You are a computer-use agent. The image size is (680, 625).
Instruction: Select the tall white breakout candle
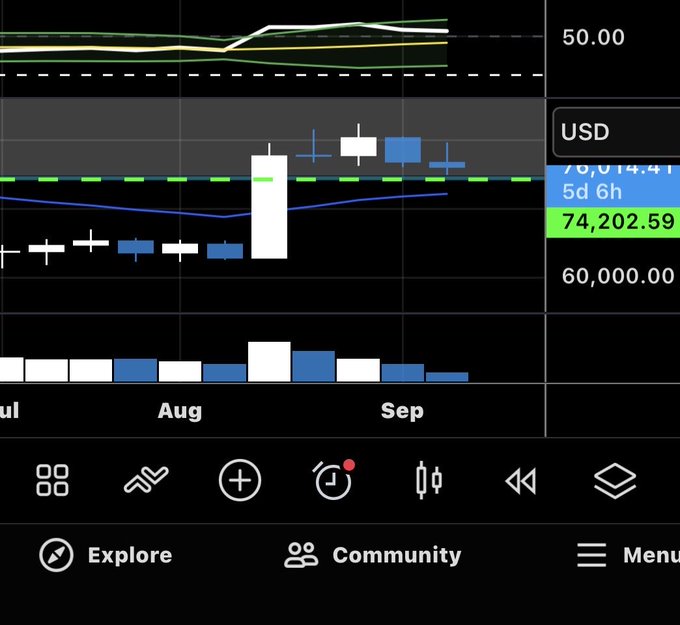pos(269,206)
